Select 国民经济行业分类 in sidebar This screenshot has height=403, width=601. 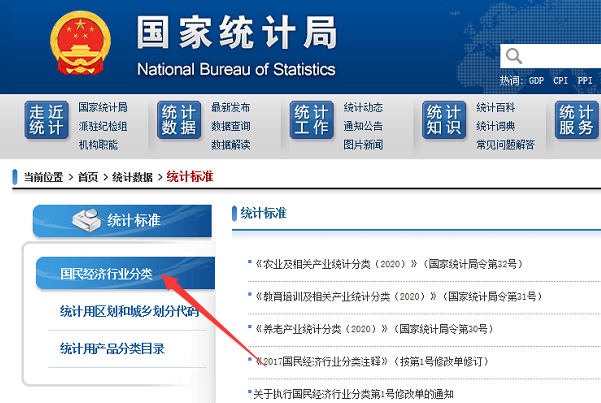tap(125, 273)
